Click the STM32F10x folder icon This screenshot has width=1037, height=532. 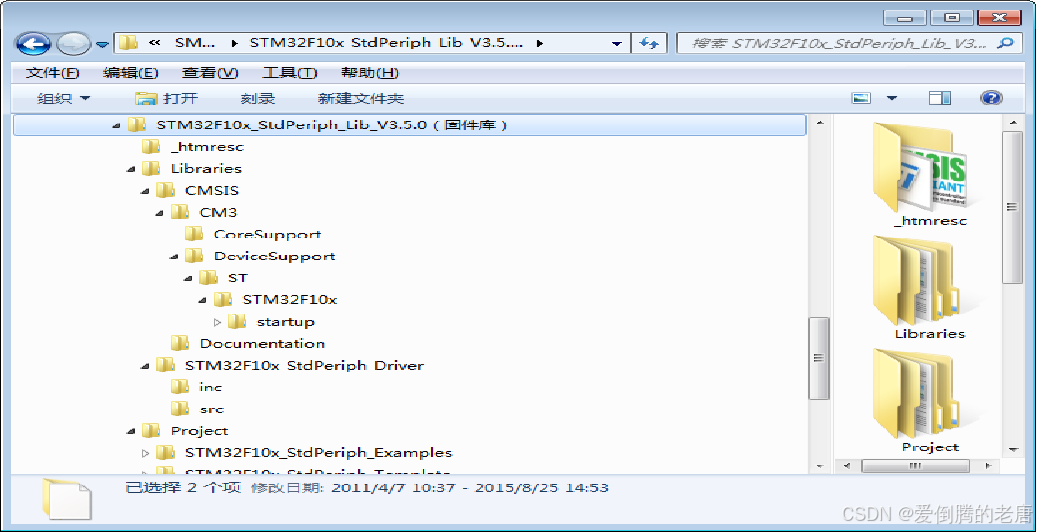click(223, 300)
